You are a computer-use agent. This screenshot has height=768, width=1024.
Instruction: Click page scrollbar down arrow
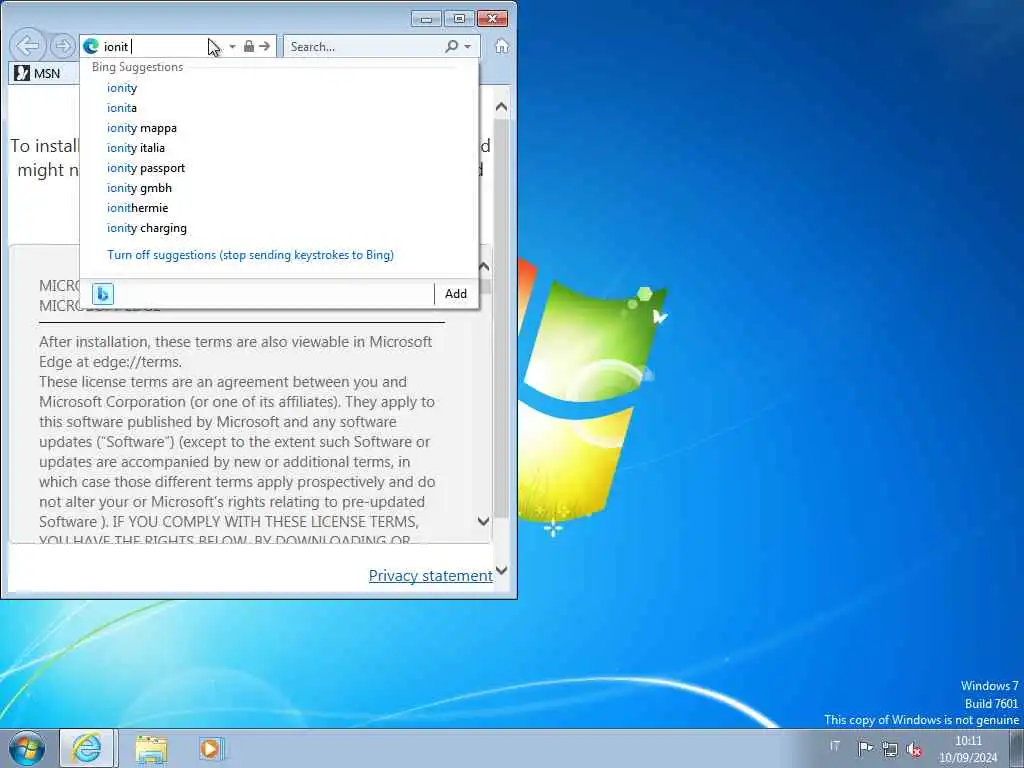[501, 570]
